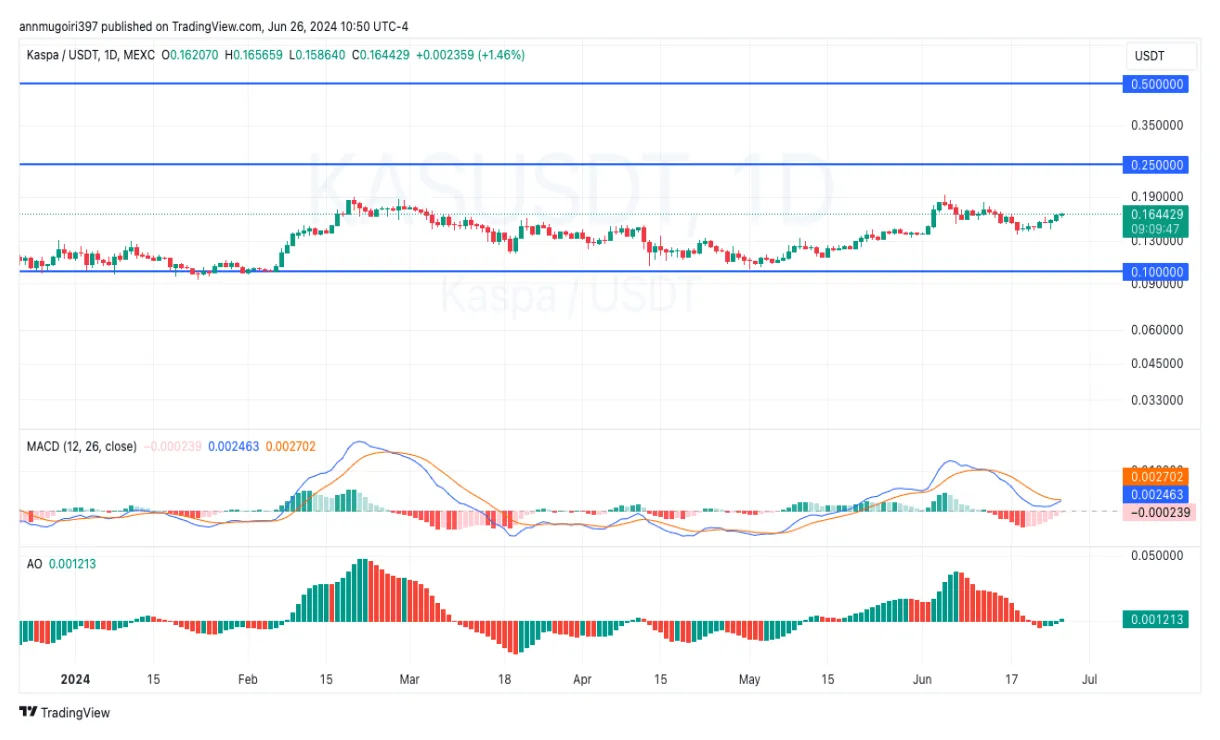Click the blue 0.250000 resistance level label

[1155, 165]
